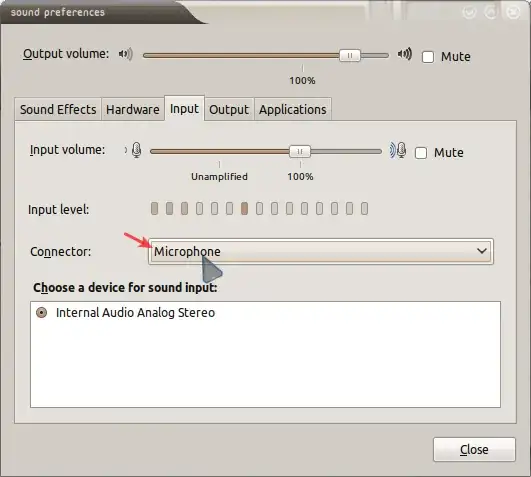Click the low output volume speaker icon
Screen dimensions: 531x477
(x=126, y=54)
